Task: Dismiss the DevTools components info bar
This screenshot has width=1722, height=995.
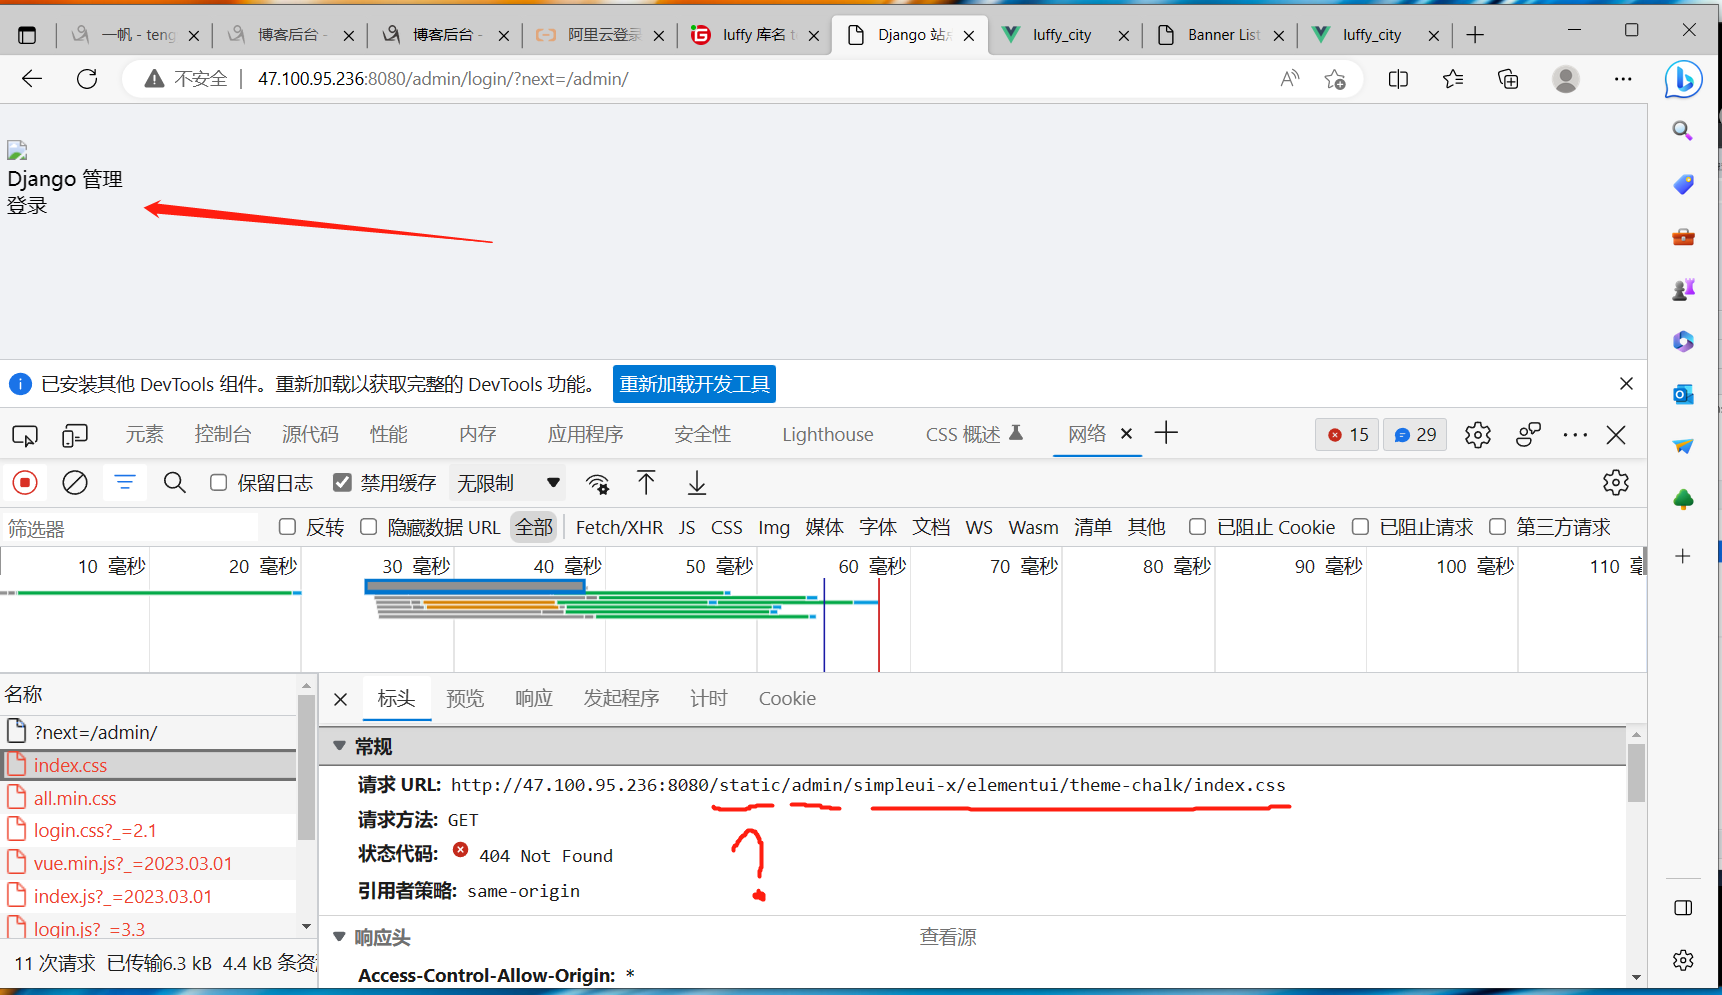Action: point(1626,384)
